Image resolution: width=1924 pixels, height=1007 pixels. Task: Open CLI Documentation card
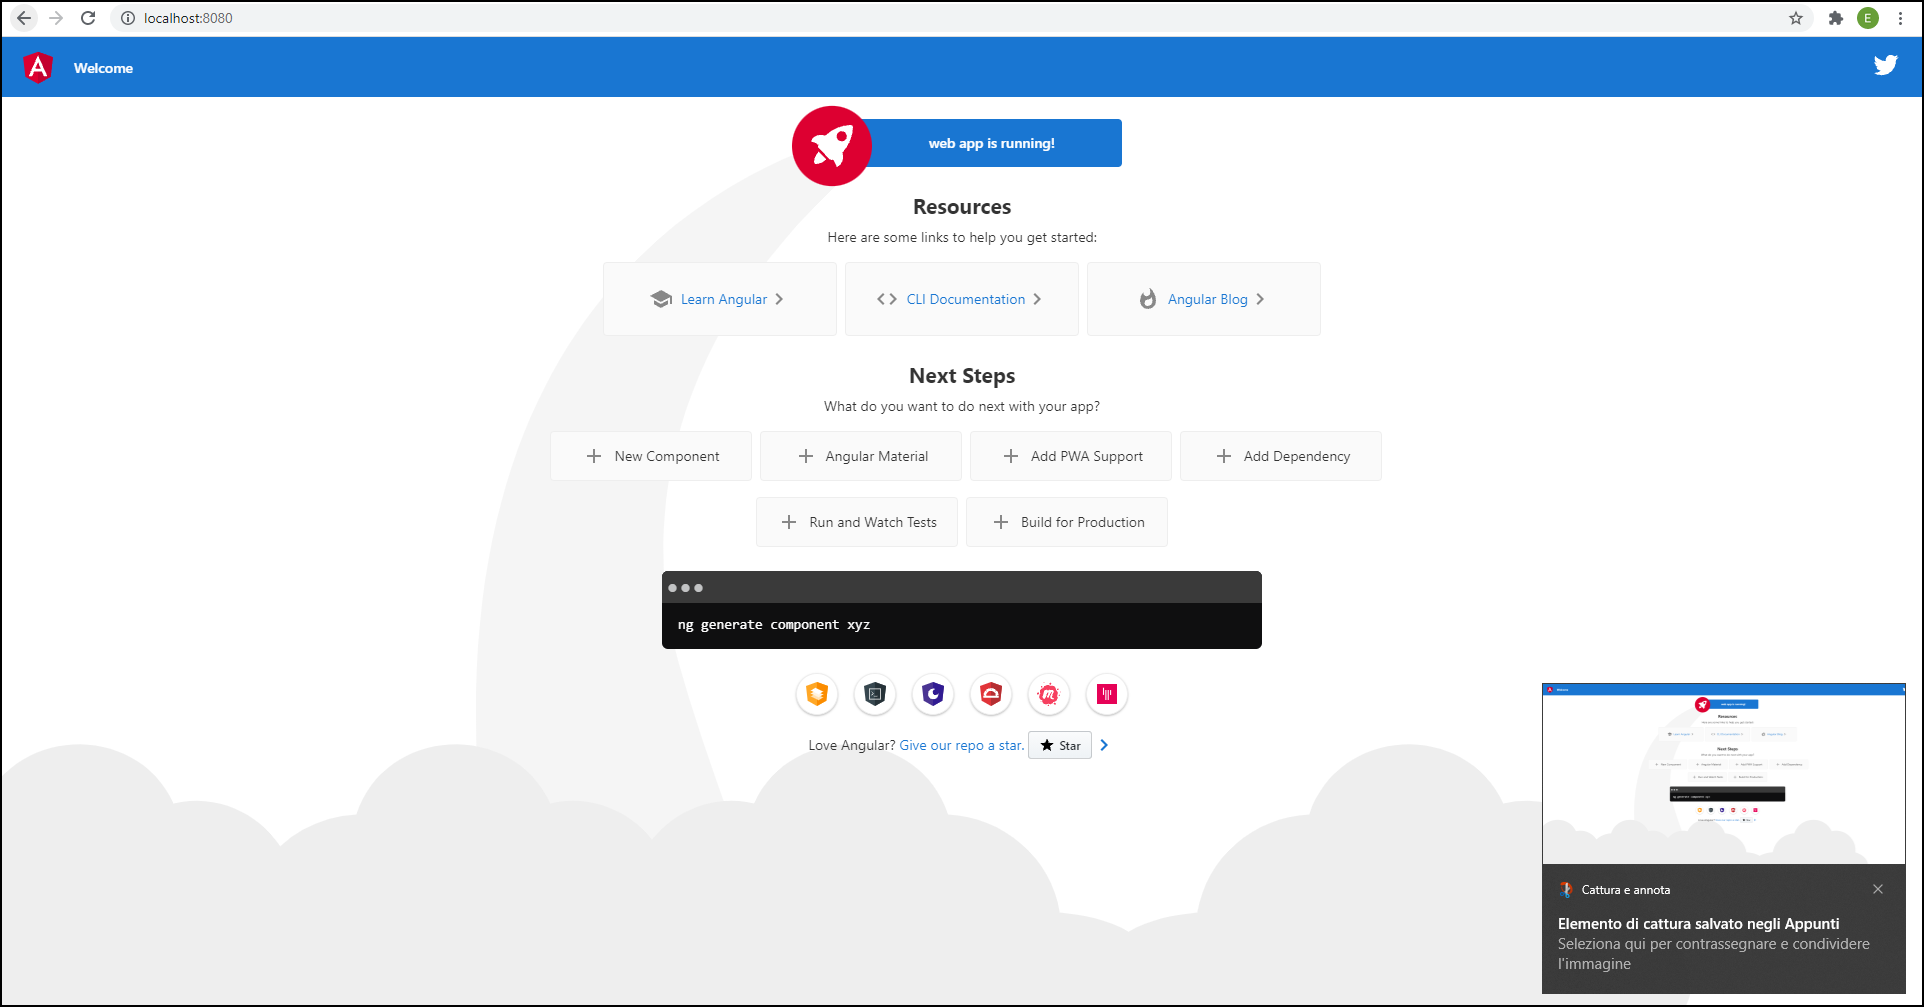(x=961, y=299)
